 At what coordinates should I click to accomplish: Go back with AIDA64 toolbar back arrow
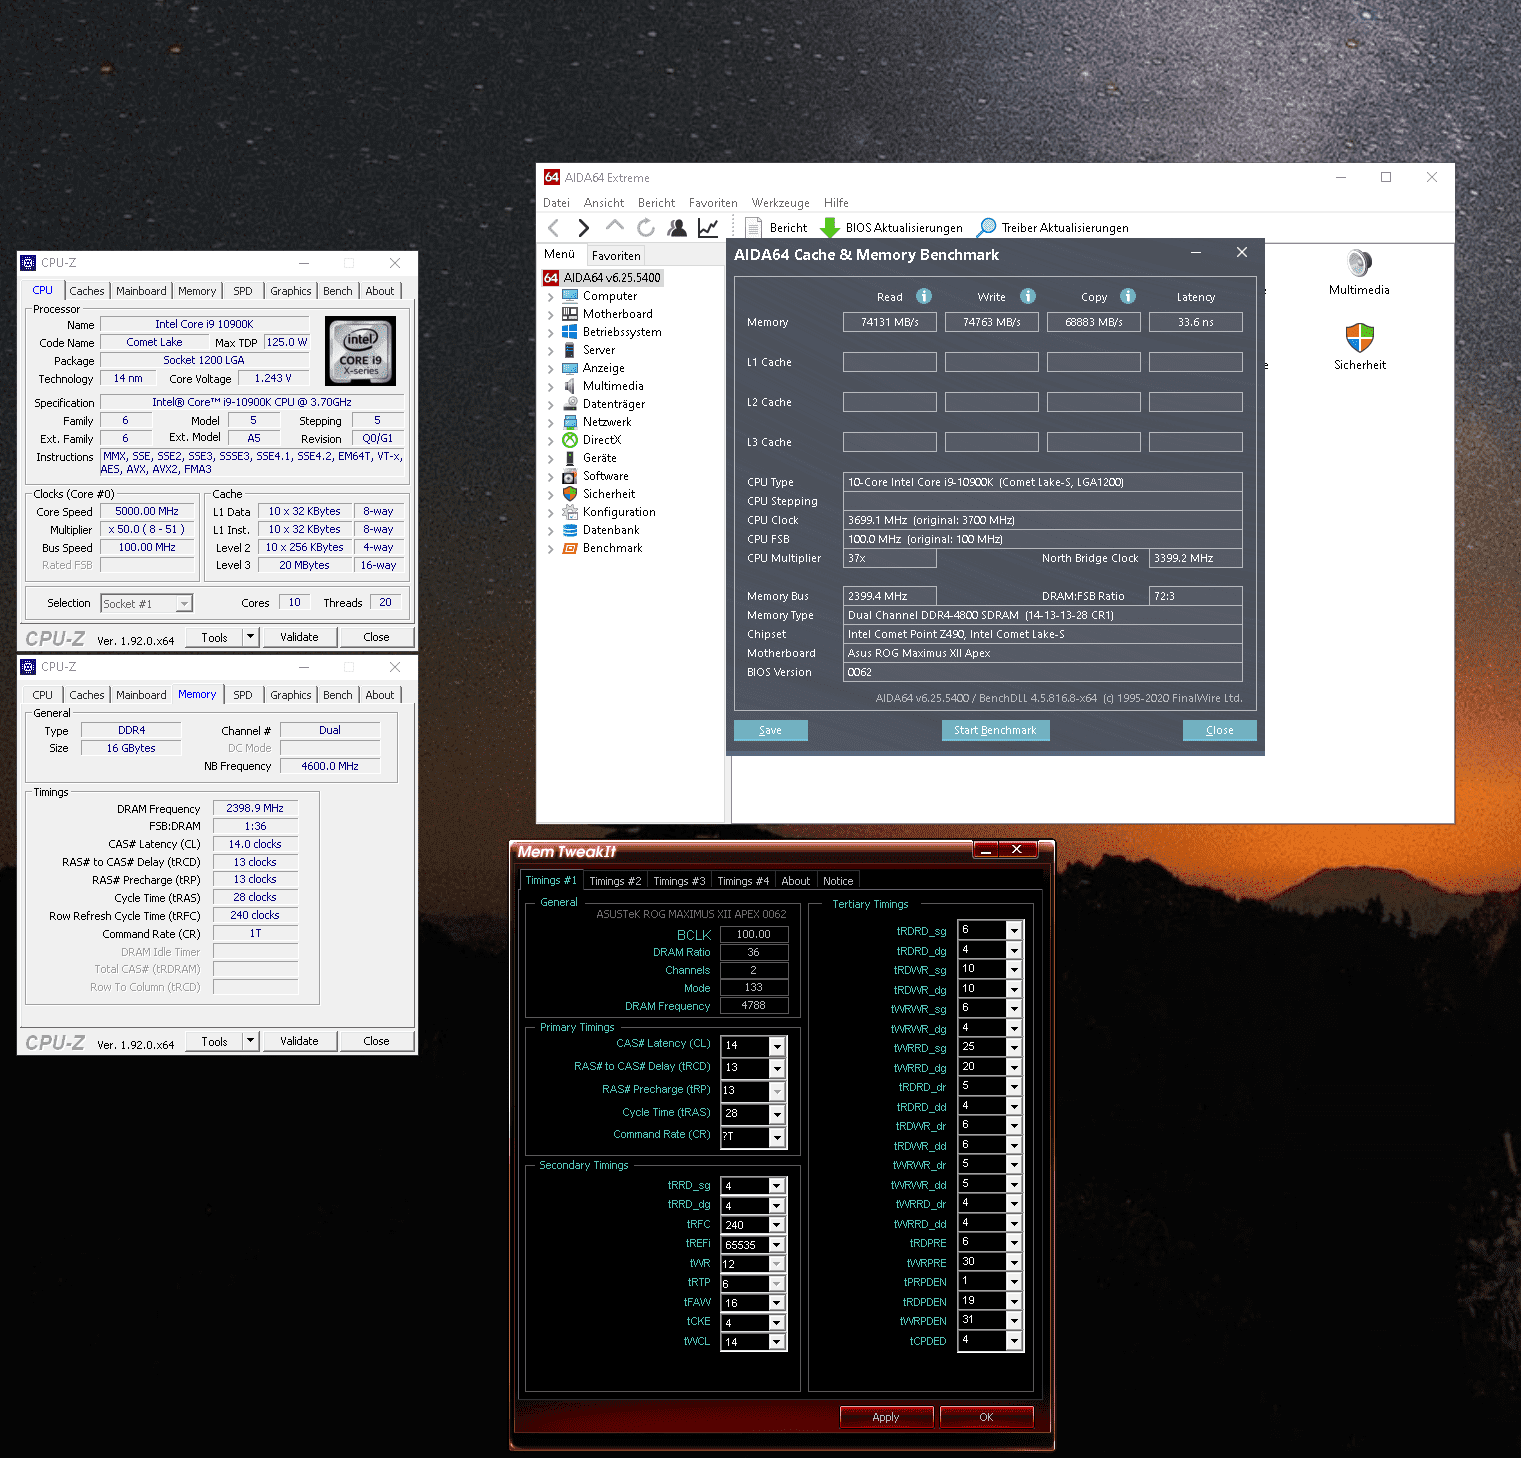554,228
